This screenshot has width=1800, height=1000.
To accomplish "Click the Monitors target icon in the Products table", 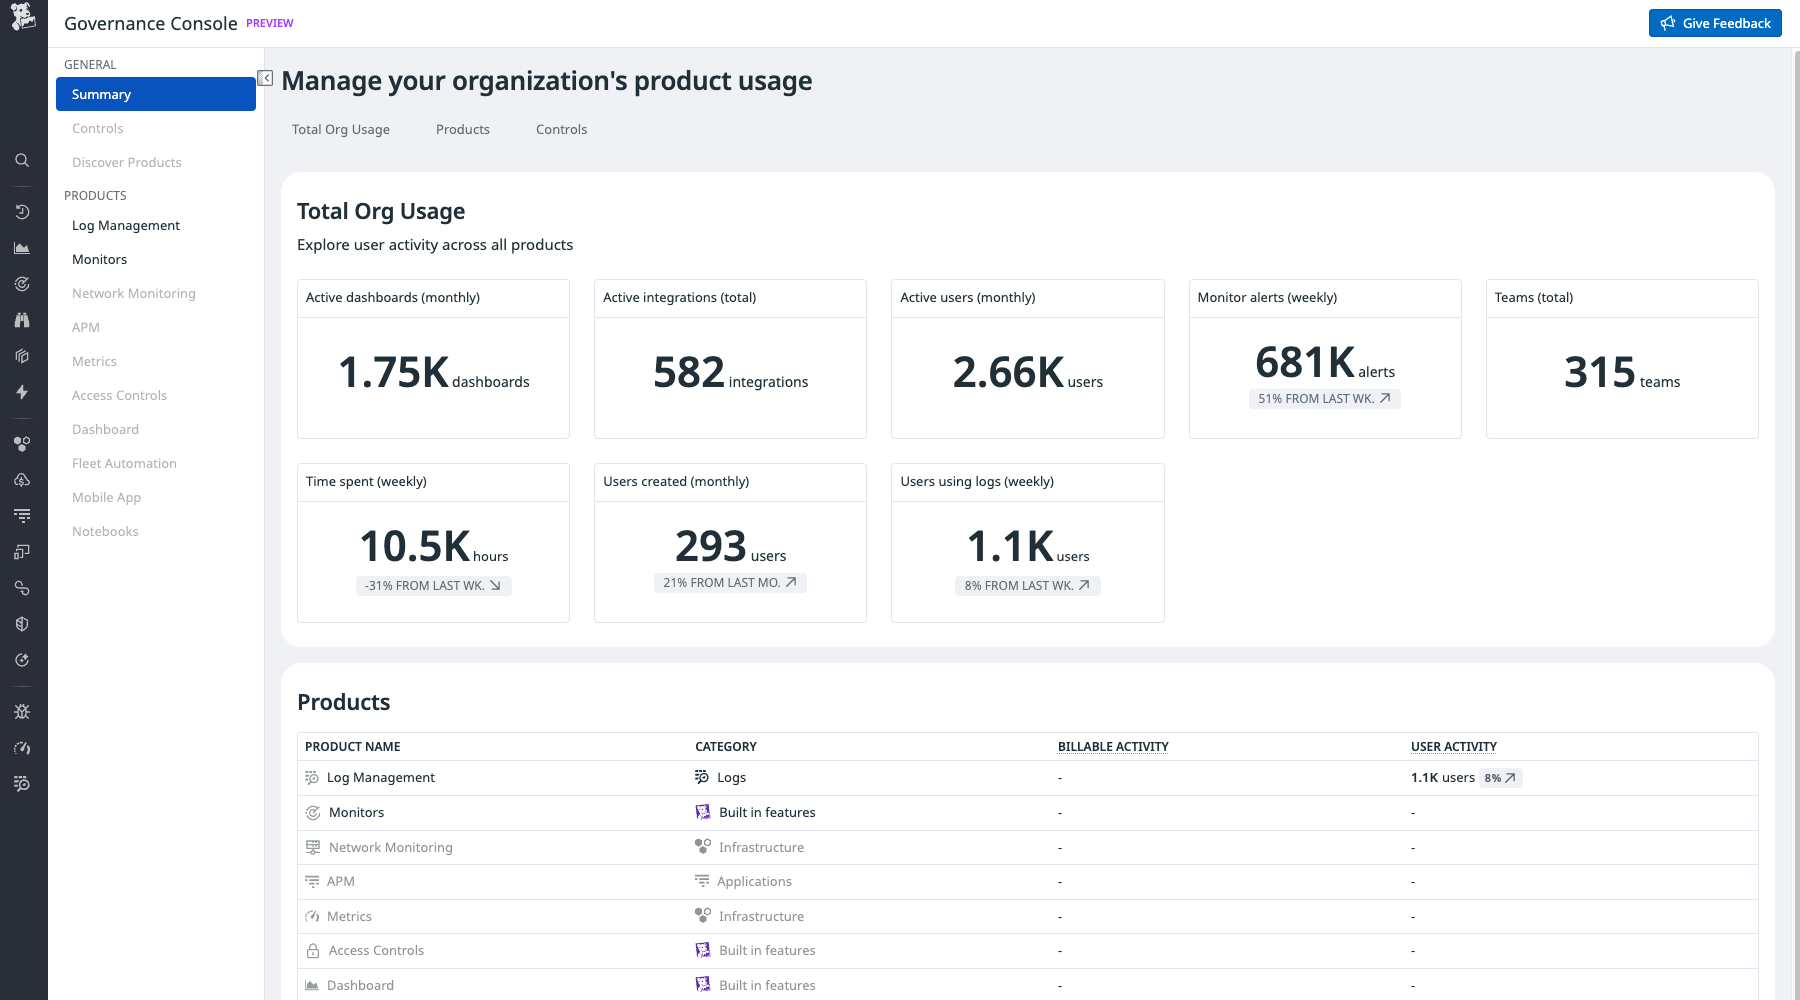I will [312, 812].
